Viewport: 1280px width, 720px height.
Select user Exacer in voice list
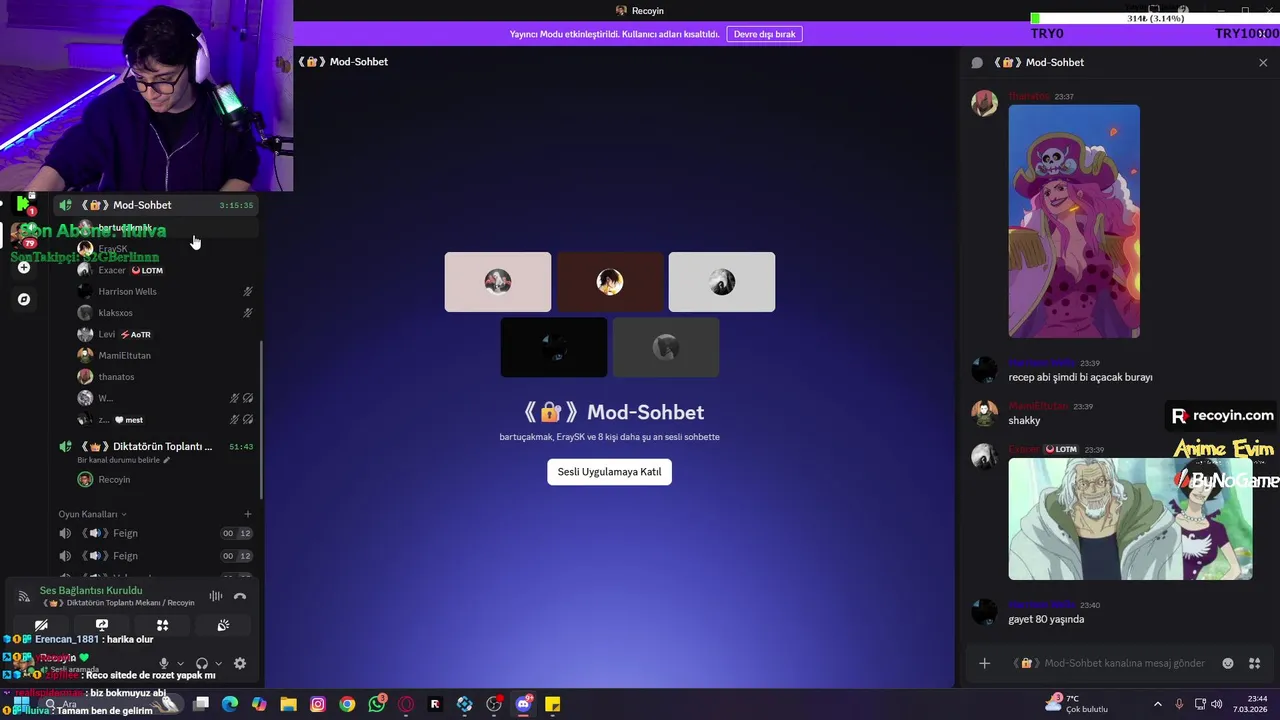(165, 270)
